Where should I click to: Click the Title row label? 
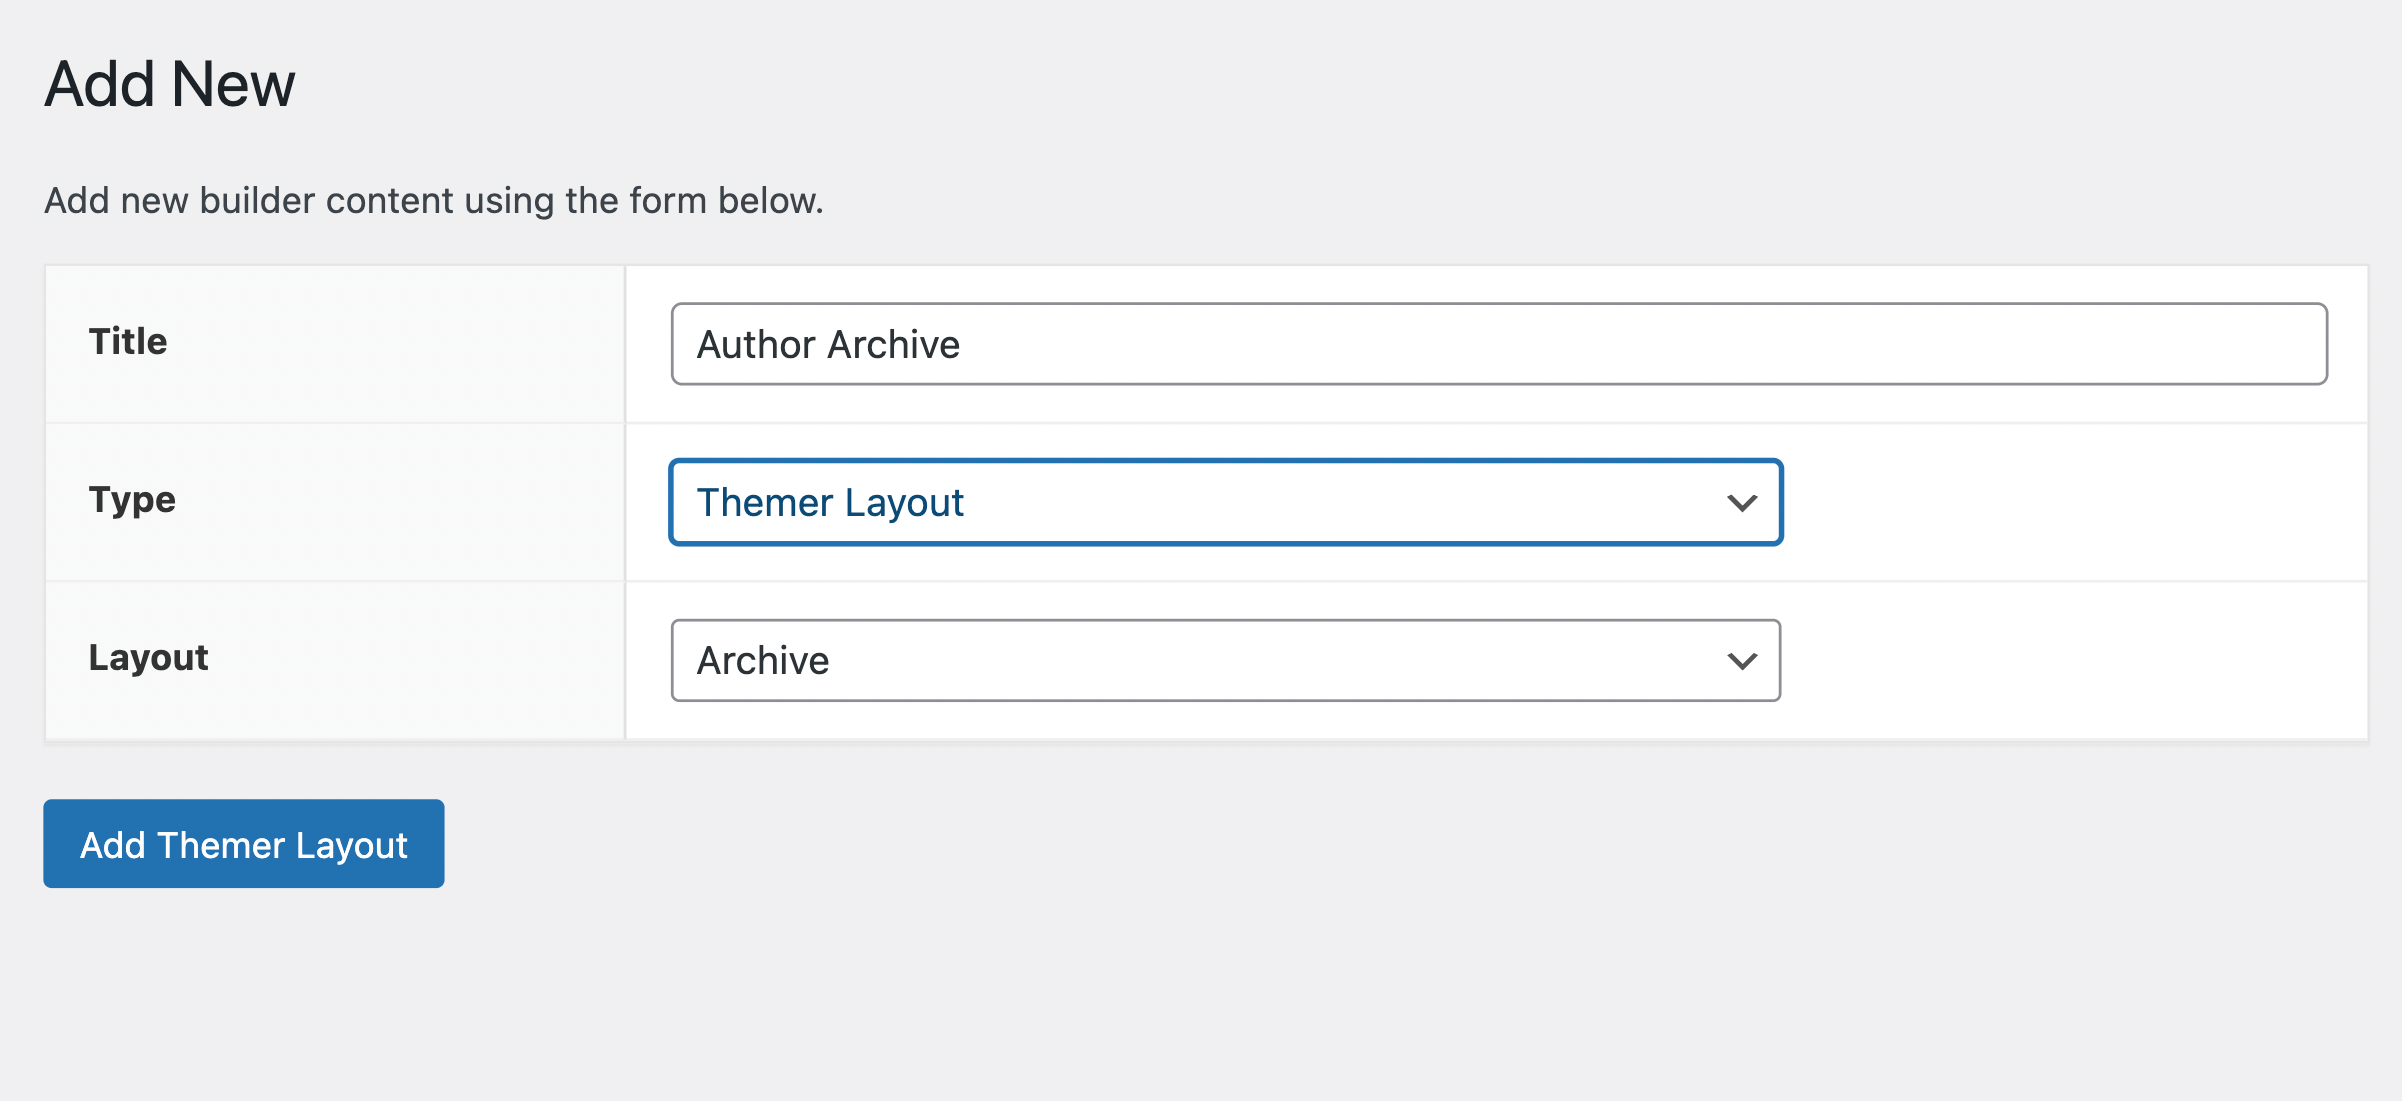point(127,341)
